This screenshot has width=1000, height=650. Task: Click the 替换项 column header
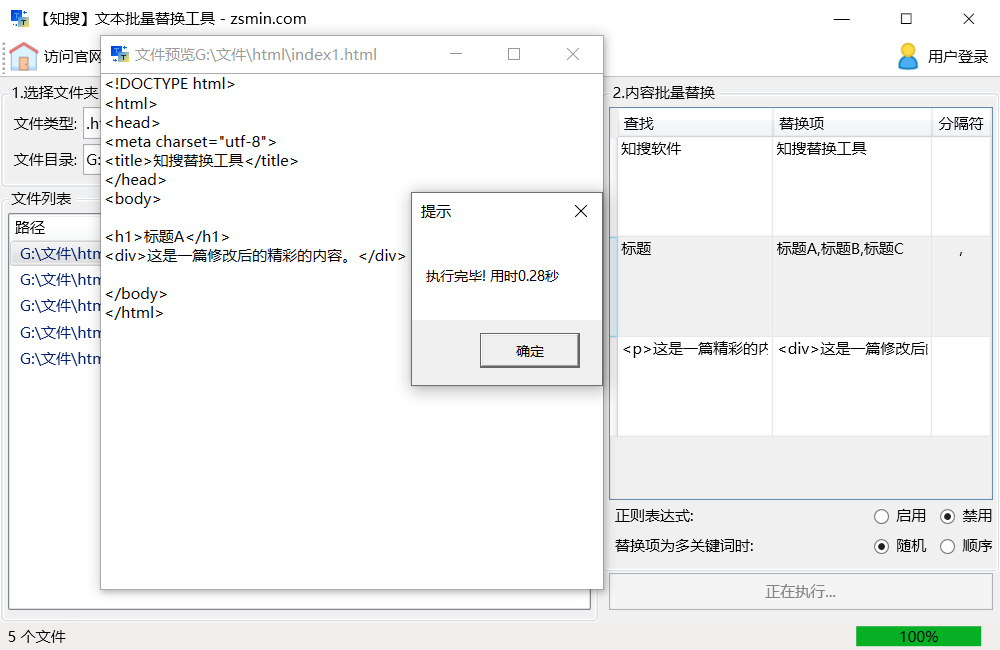pos(801,124)
